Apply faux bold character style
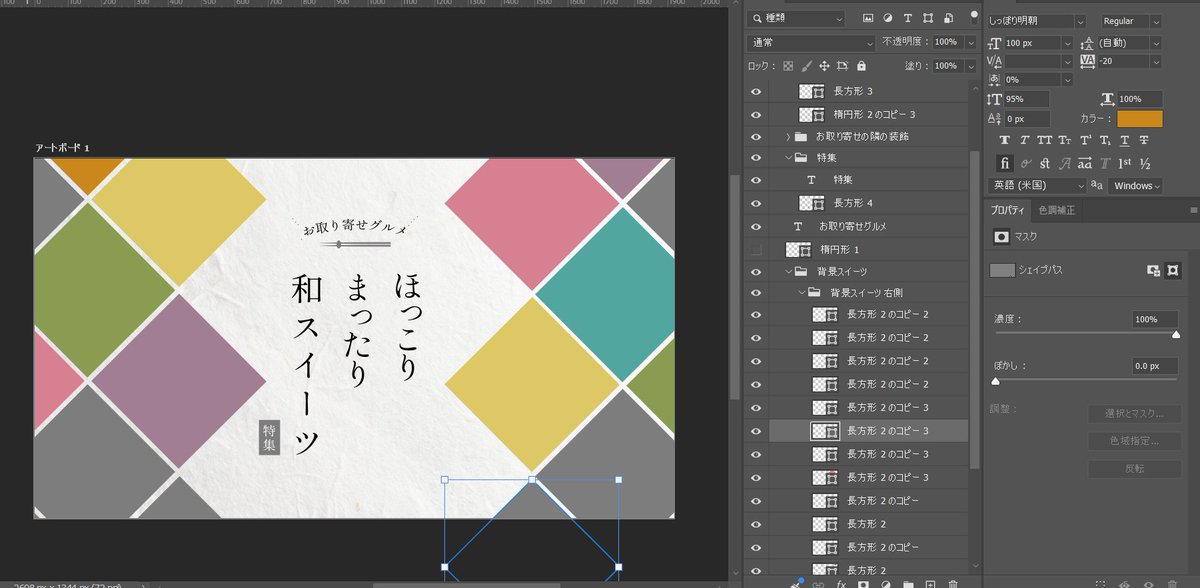The width and height of the screenshot is (1200, 588). (x=1005, y=141)
